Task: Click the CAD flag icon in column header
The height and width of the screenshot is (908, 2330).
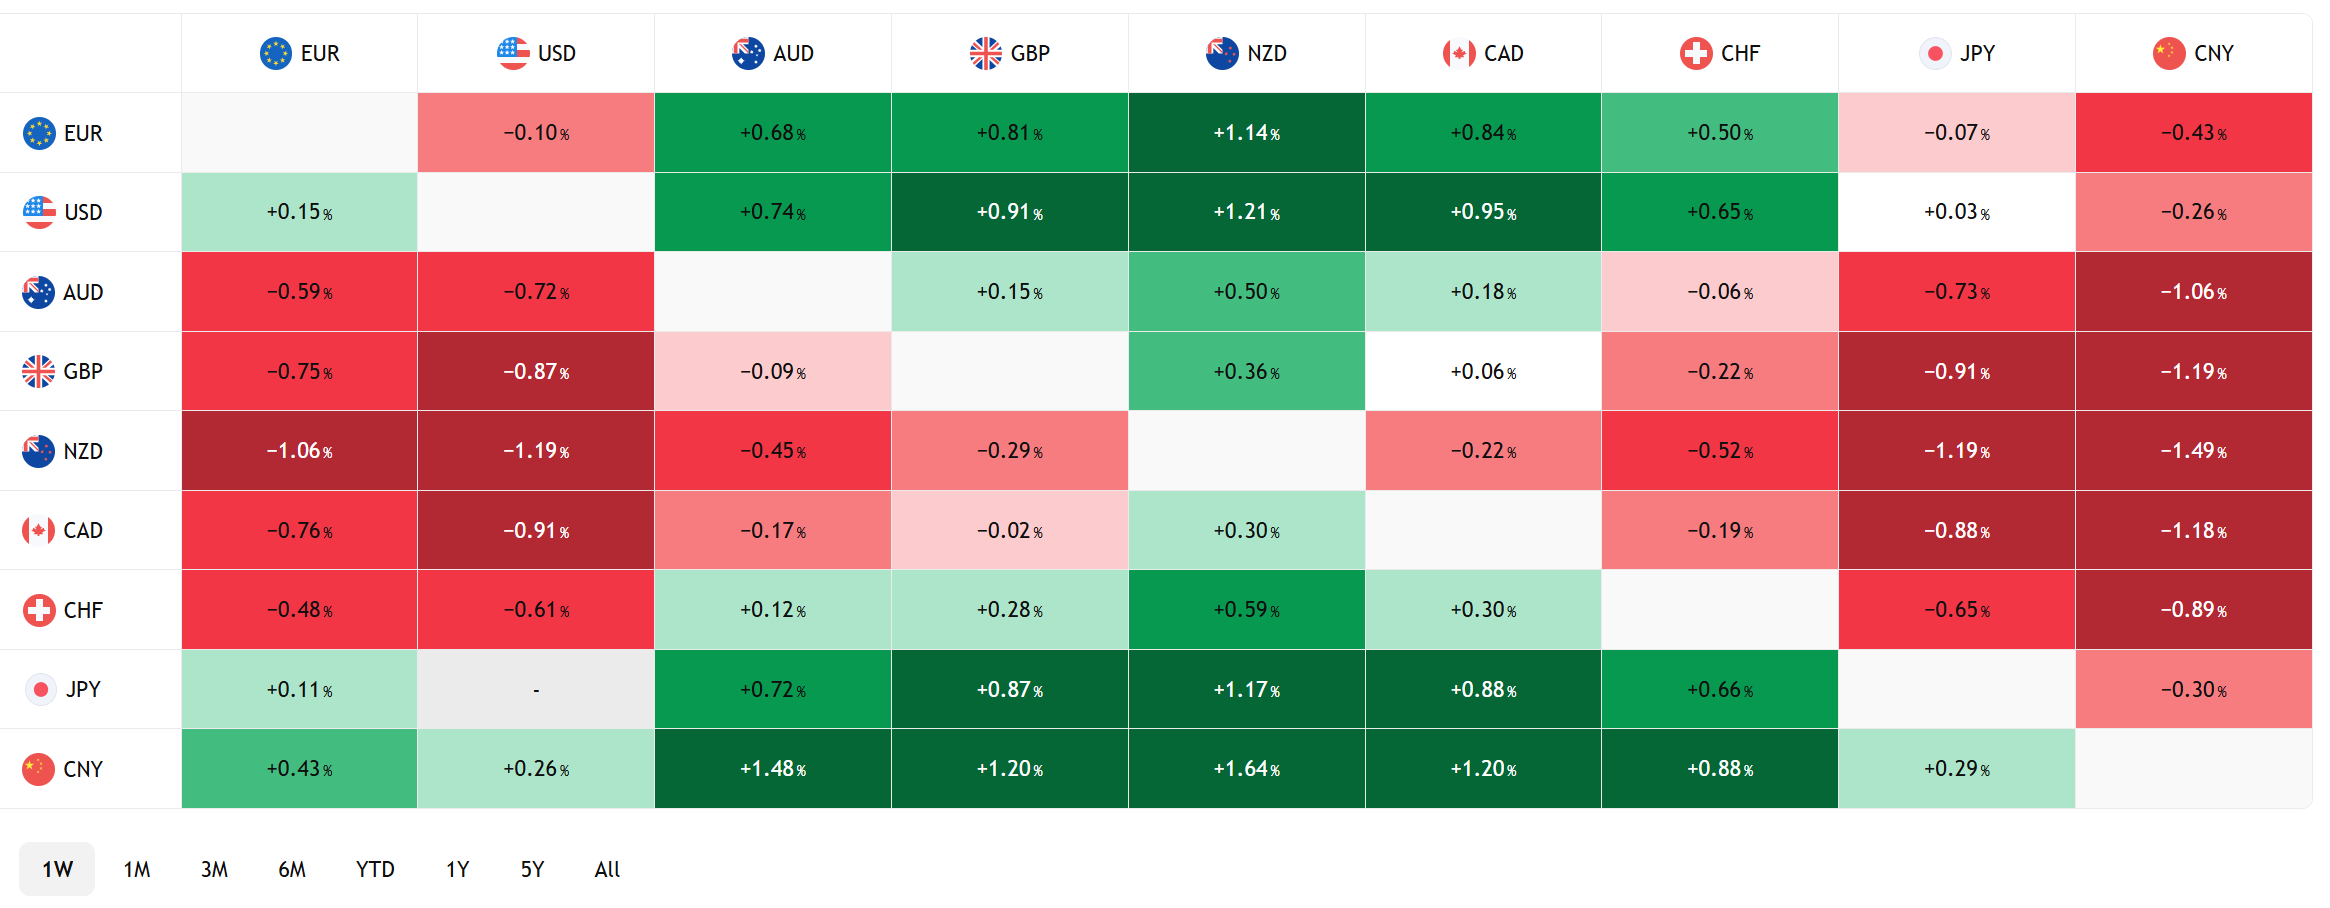Action: (1459, 53)
